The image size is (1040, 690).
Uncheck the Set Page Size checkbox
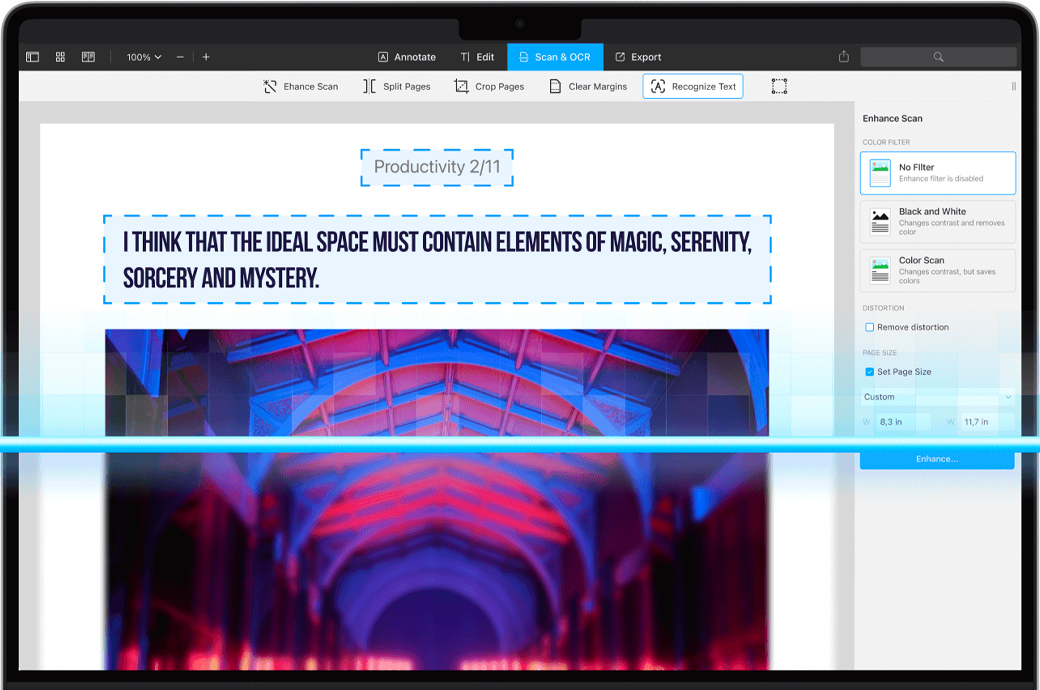coord(870,372)
